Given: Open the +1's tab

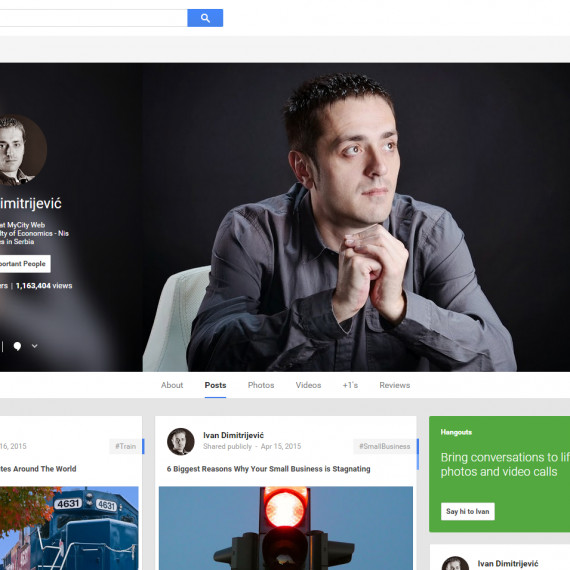Looking at the screenshot, I should tap(350, 385).
